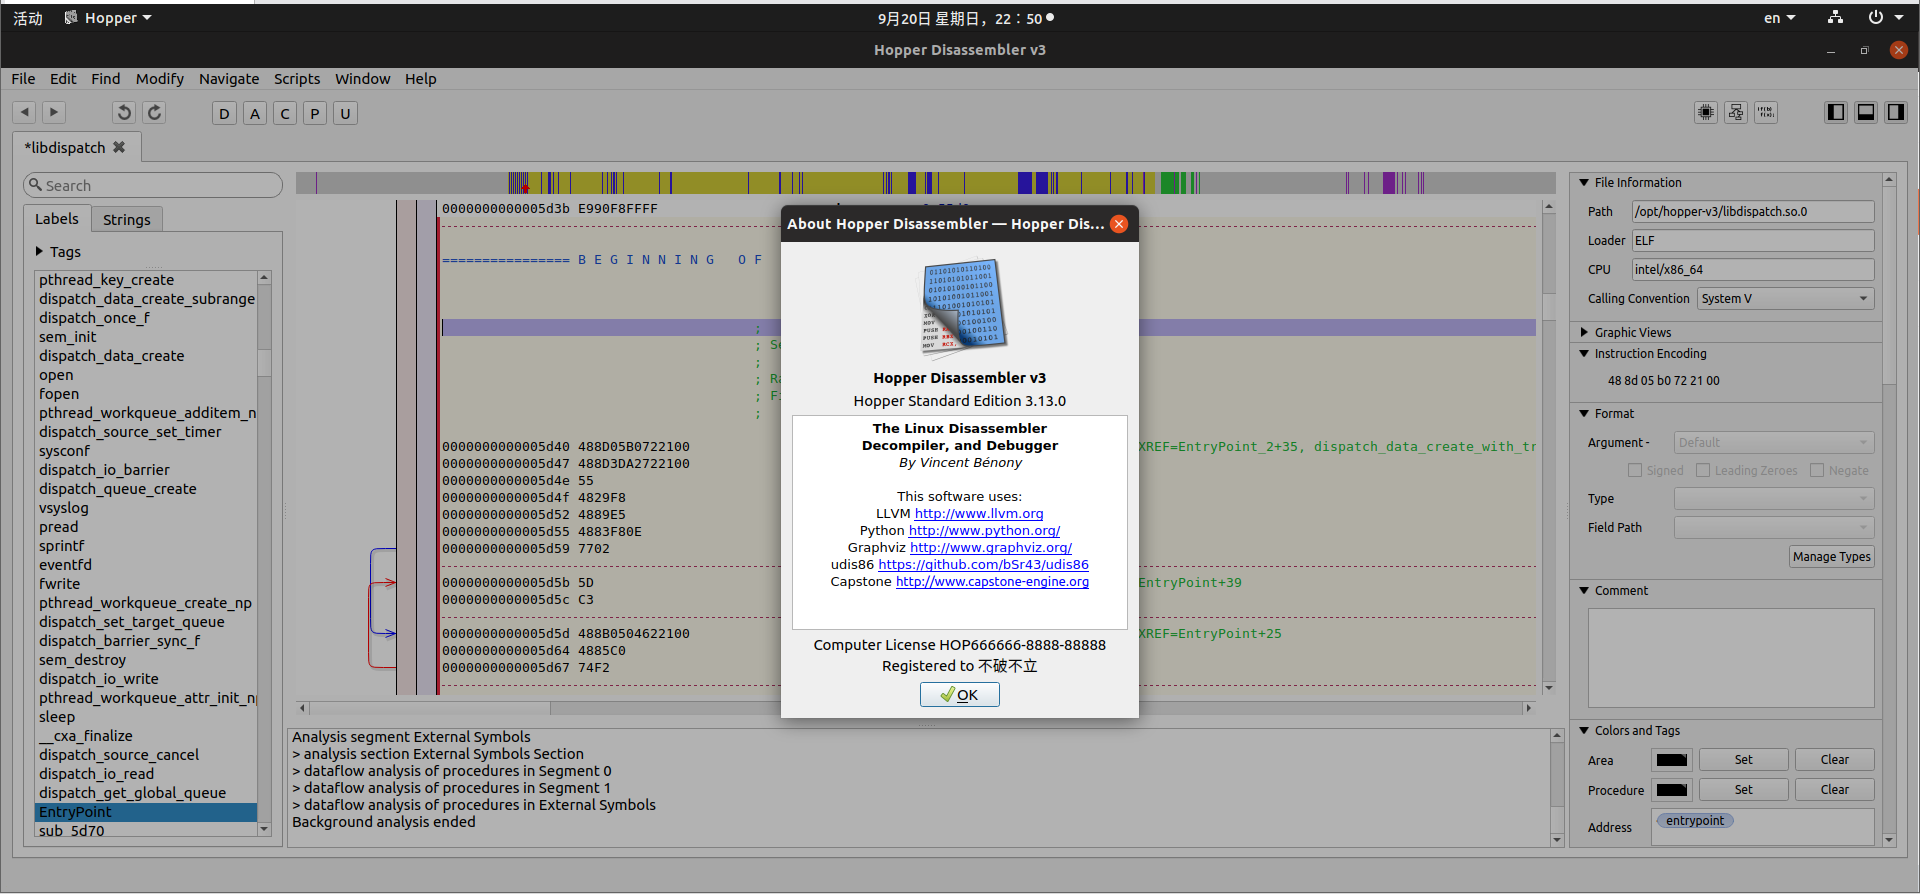
Task: Open the pseudo-code decompiler view
Action: (1766, 113)
